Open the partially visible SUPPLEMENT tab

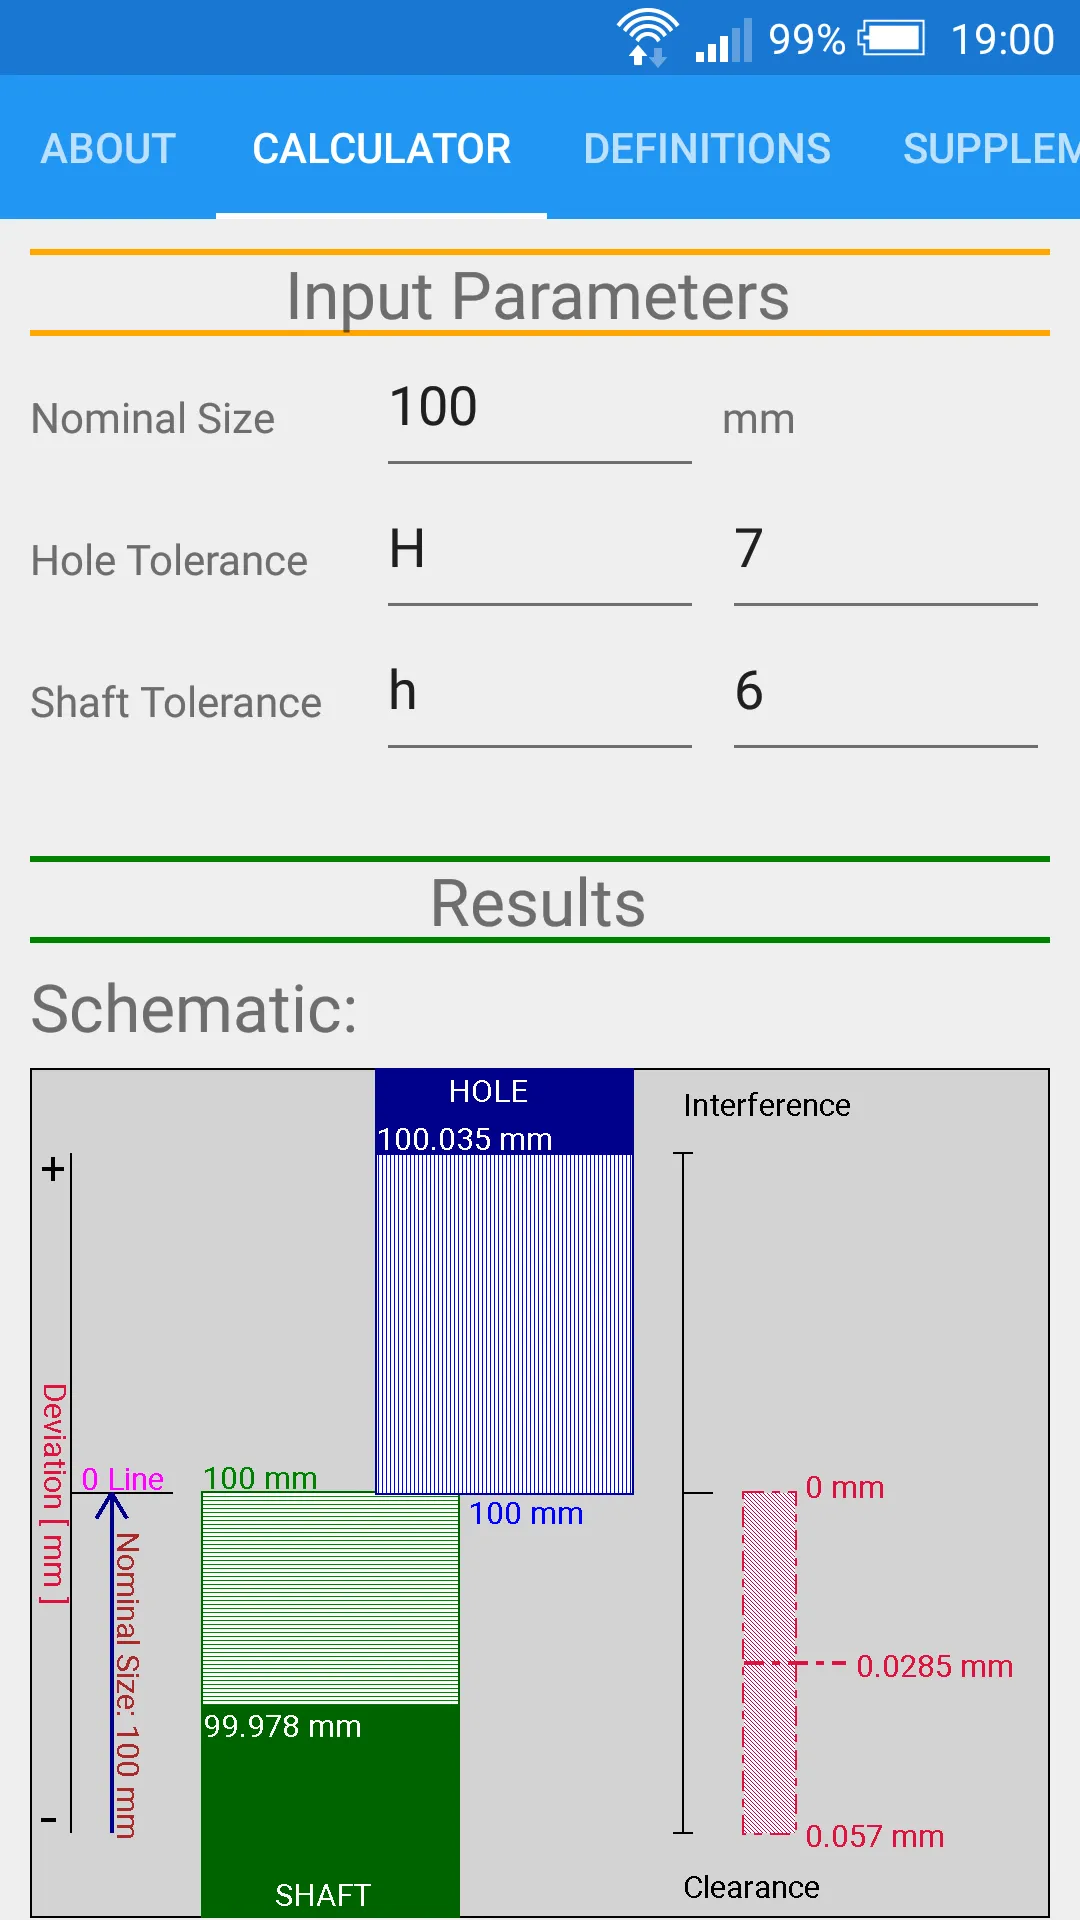[990, 148]
